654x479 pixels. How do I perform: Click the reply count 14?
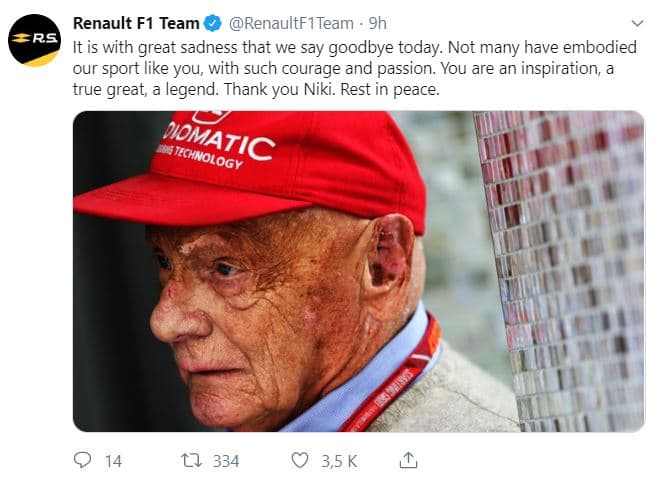(x=113, y=461)
